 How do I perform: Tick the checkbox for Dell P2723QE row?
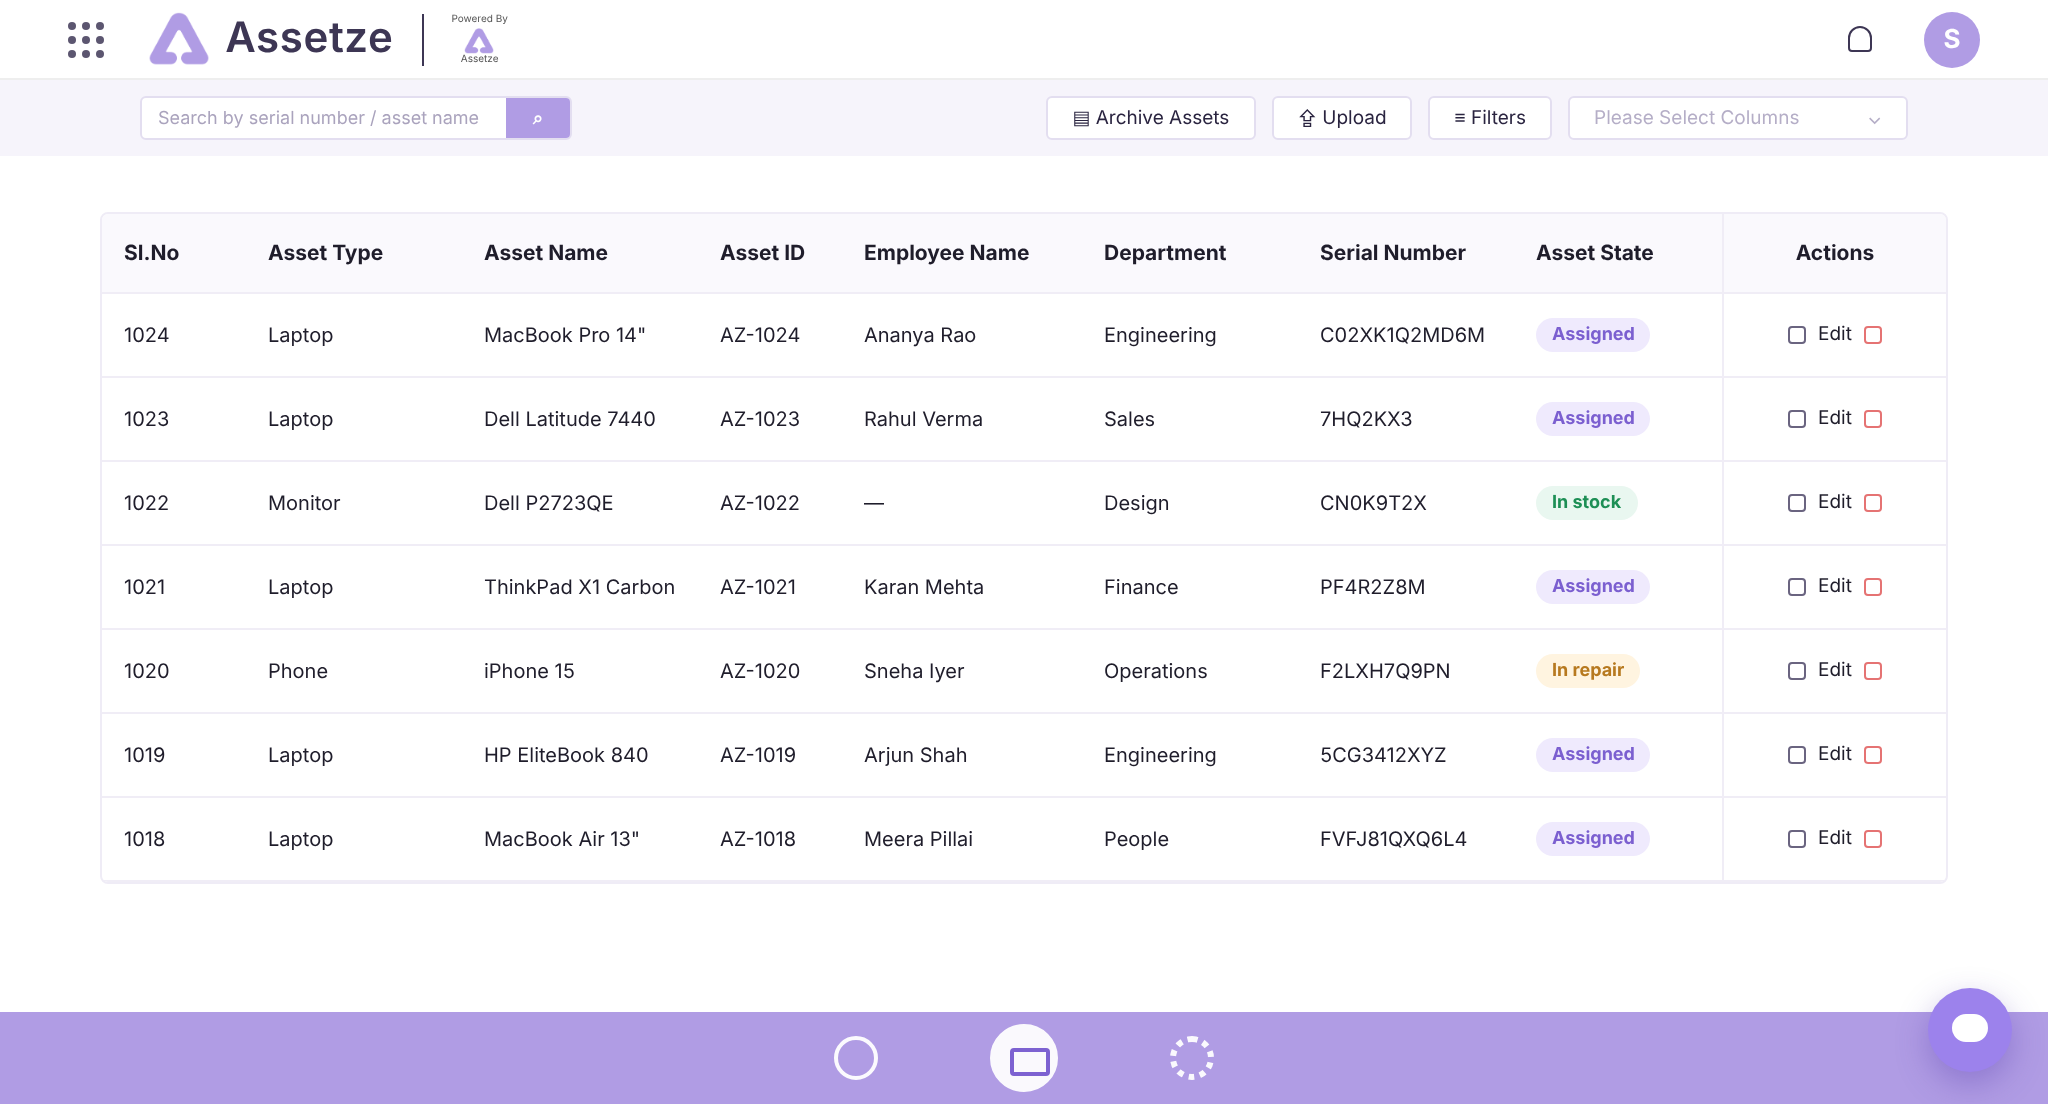1797,503
